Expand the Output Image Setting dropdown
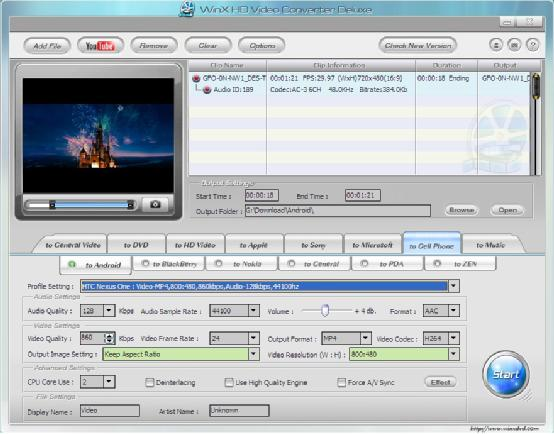This screenshot has width=554, height=434. (254, 354)
